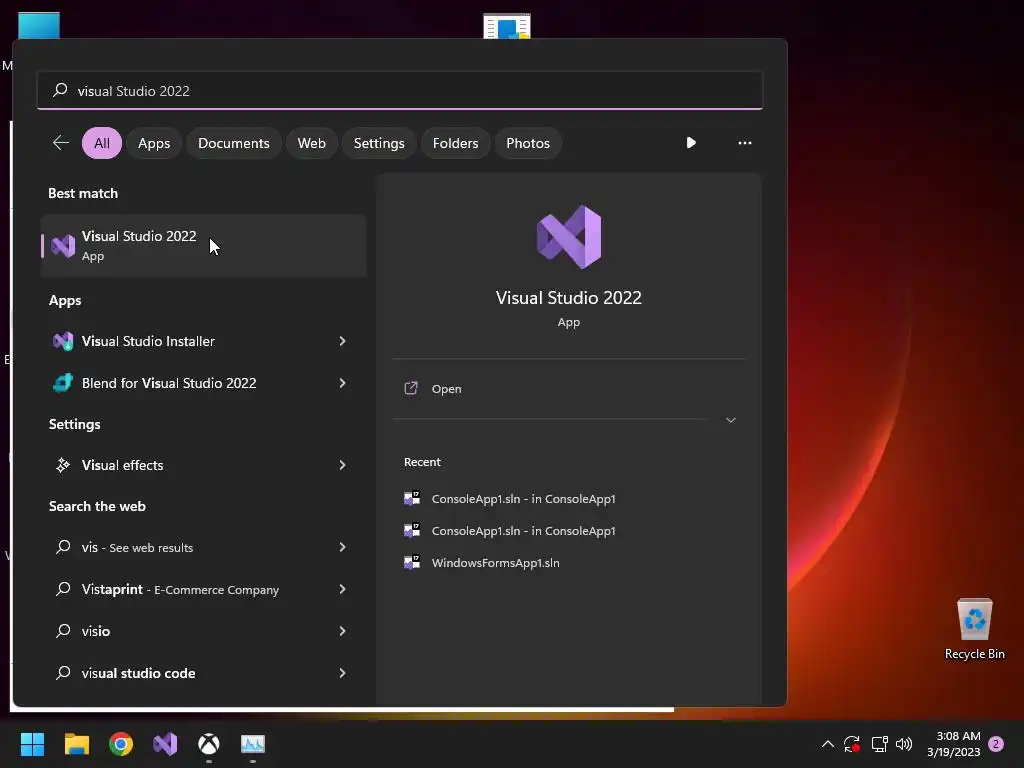This screenshot has height=768, width=1024.
Task: Switch to the Documents filter tab
Action: coord(234,143)
